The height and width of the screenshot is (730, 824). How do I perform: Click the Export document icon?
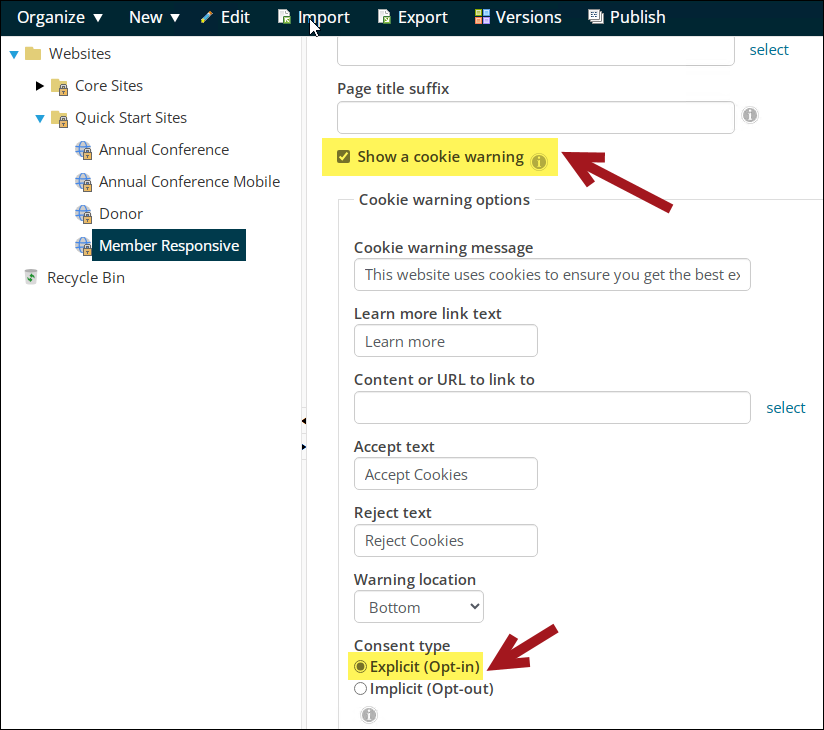[384, 17]
